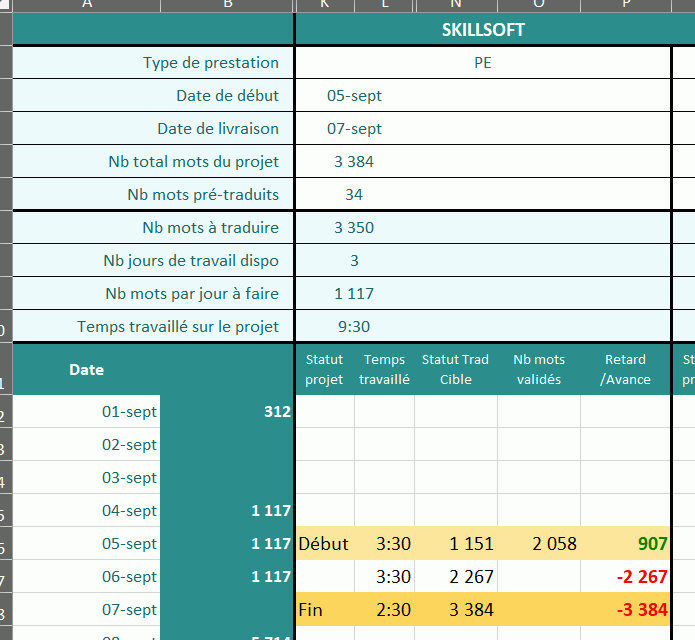Select the 1 117 value in the 05-sept row
695x640 pixels.
[x=227, y=543]
